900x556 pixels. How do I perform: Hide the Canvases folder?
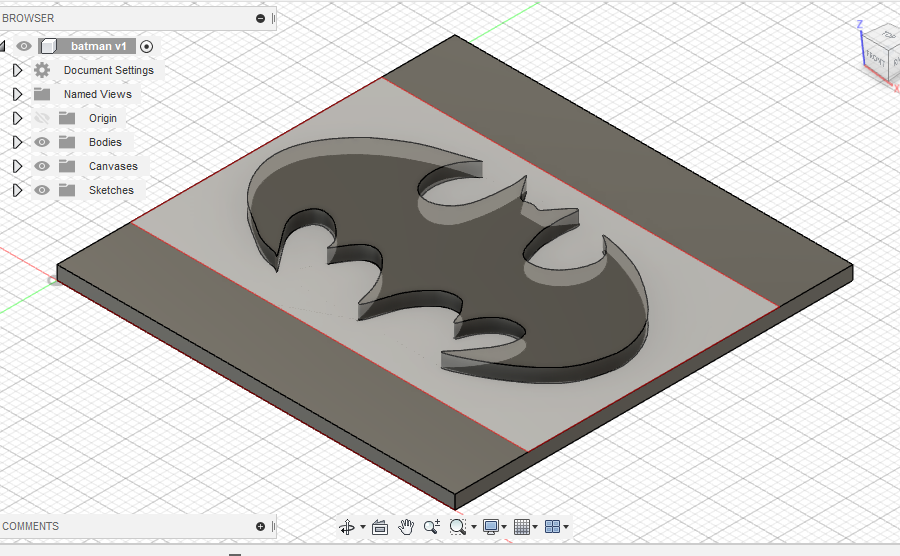[42, 166]
